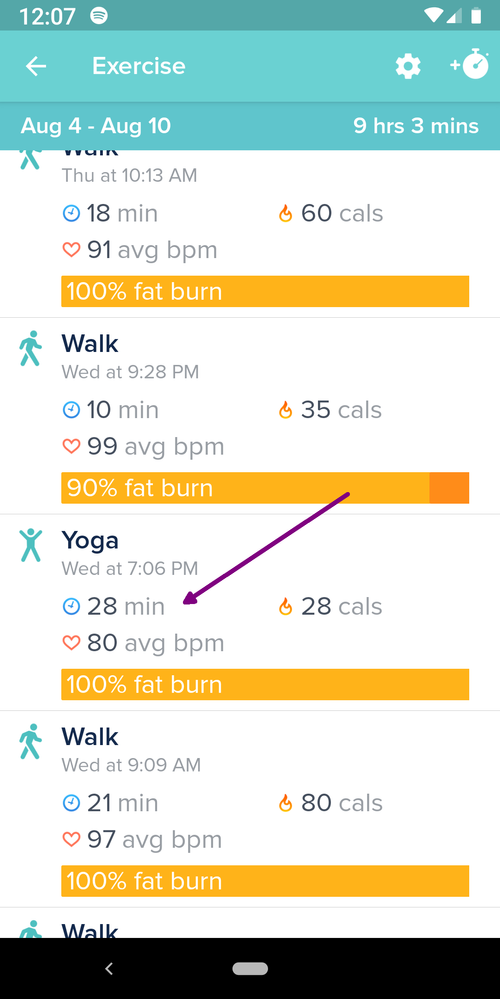Tap the 90% fat burn bar
Viewport: 500px width, 999px height.
[265, 488]
